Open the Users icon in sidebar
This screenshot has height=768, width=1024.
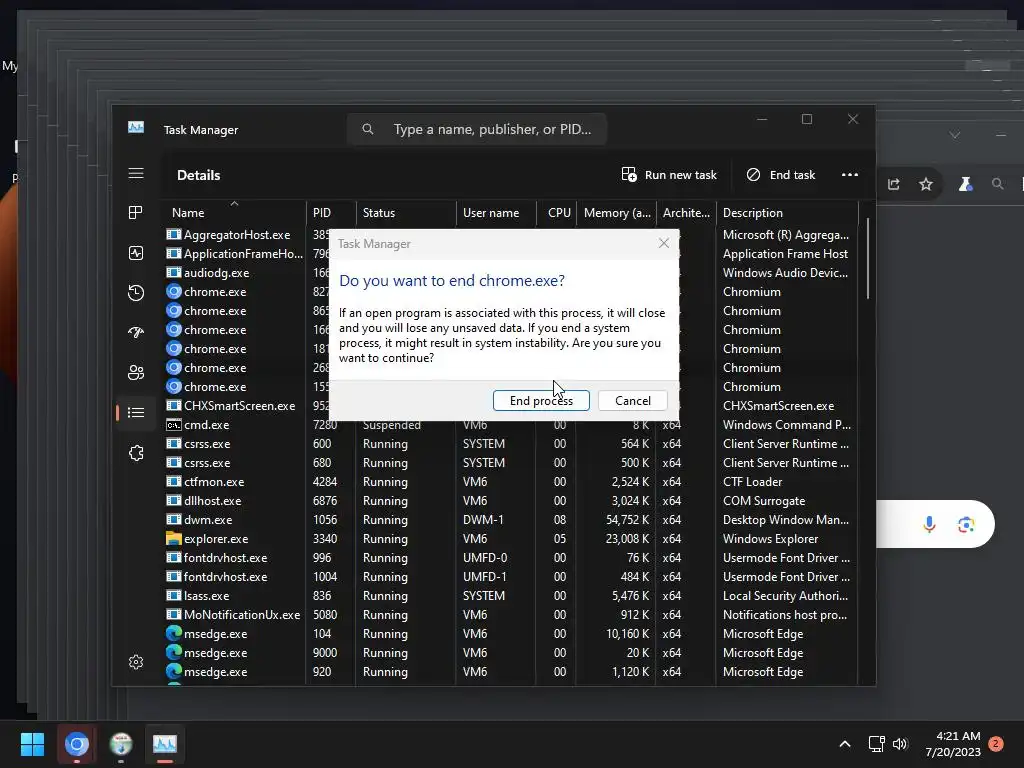136,372
